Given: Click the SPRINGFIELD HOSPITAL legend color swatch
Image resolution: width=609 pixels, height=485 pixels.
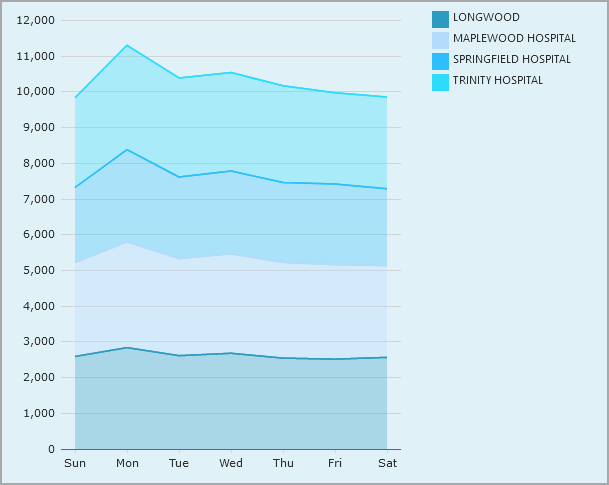Looking at the screenshot, I should point(440,60).
